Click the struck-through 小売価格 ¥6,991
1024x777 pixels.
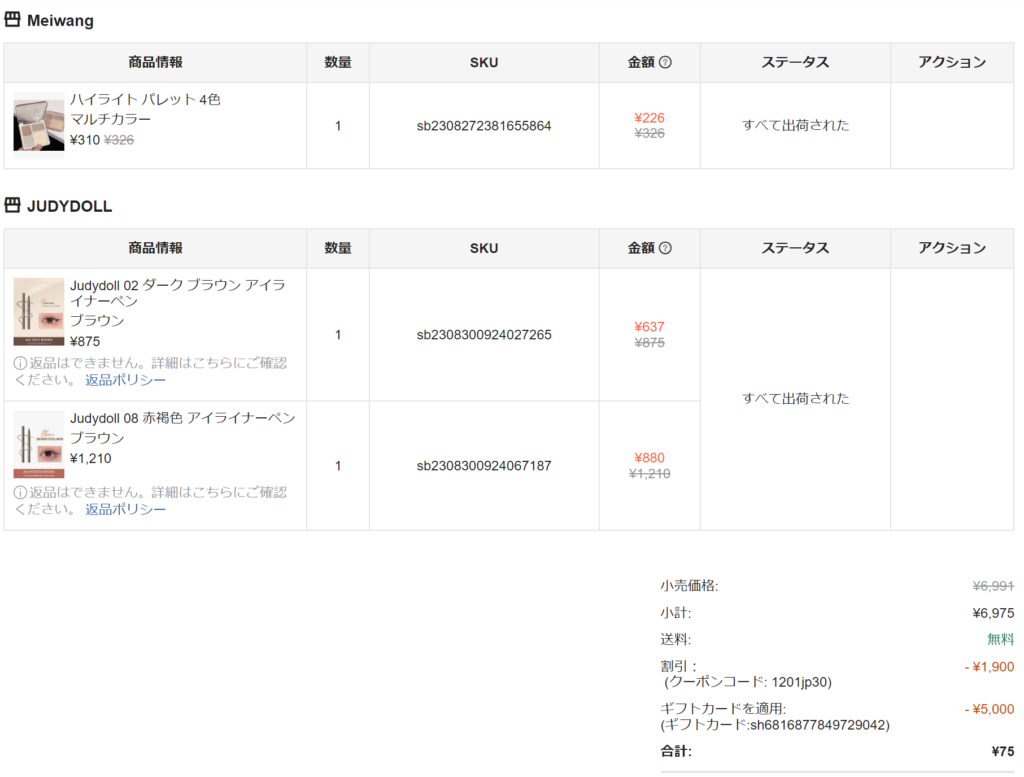pyautogui.click(x=993, y=586)
